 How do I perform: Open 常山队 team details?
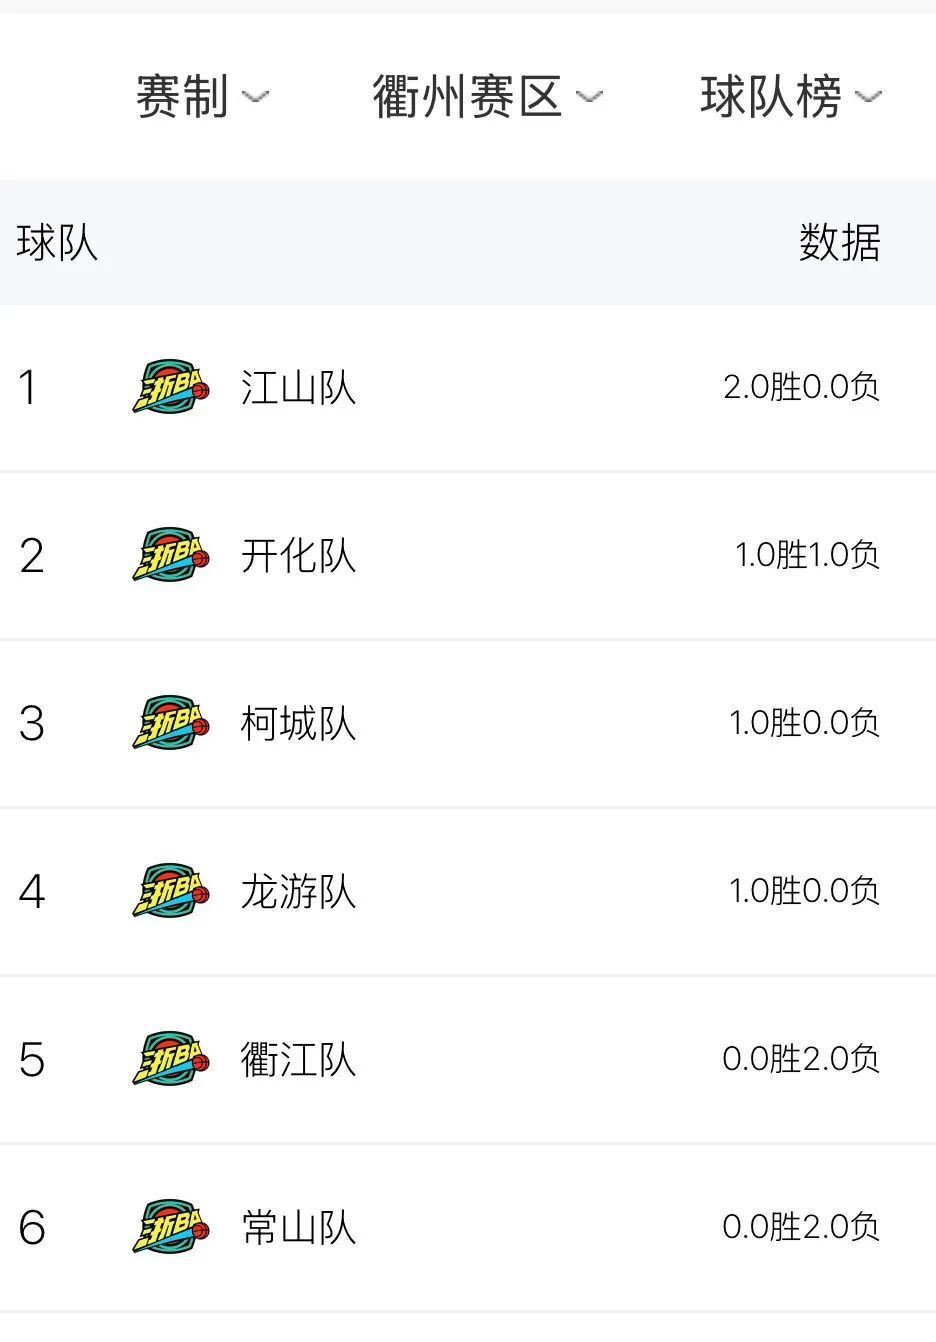[298, 1227]
